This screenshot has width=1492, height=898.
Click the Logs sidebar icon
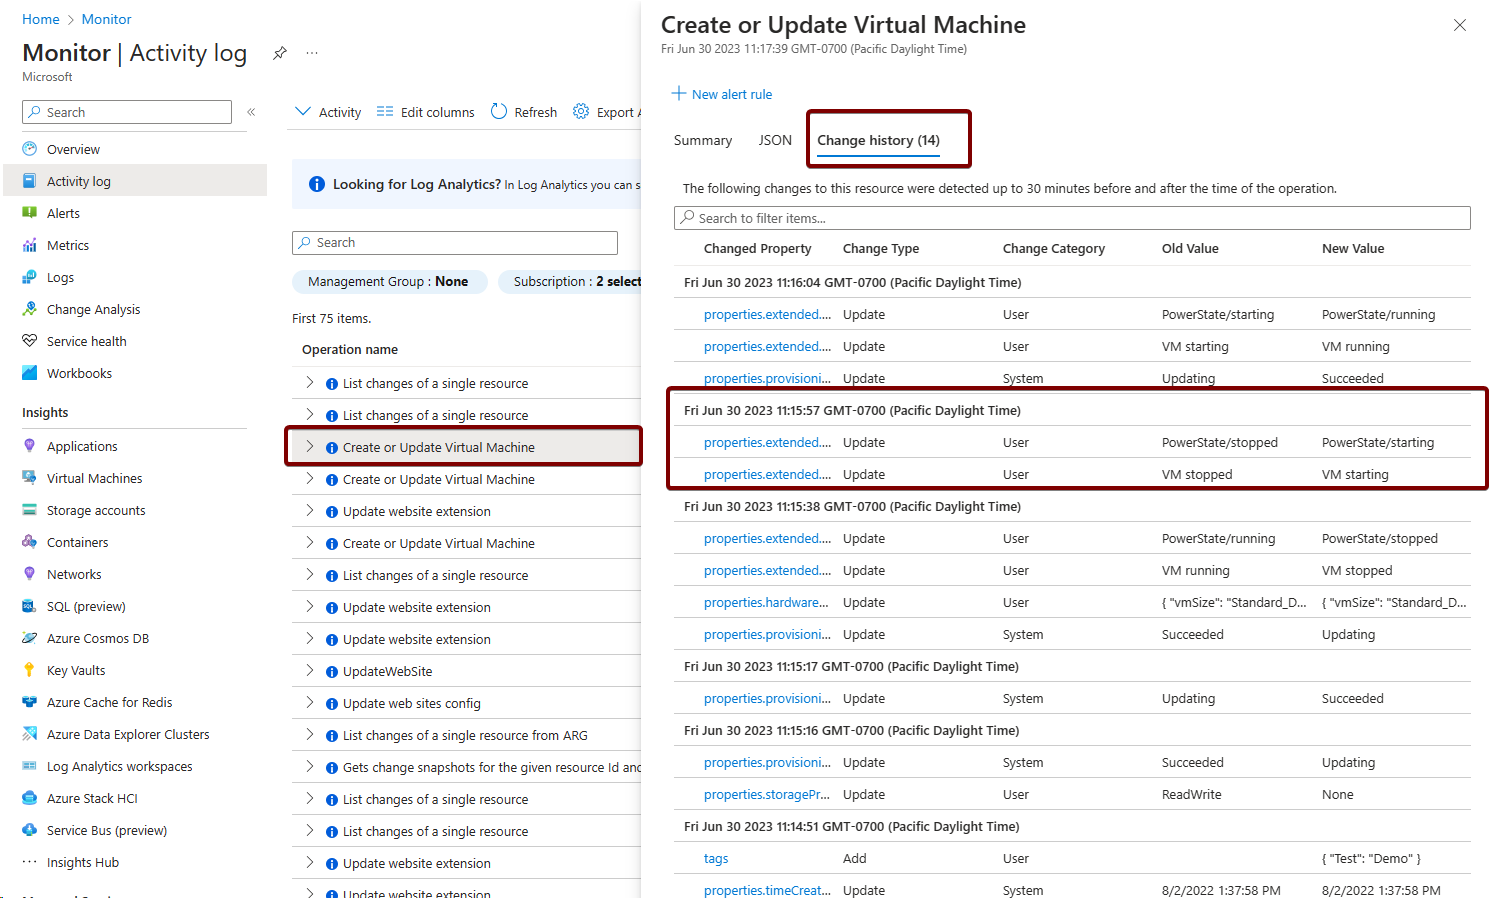[30, 277]
